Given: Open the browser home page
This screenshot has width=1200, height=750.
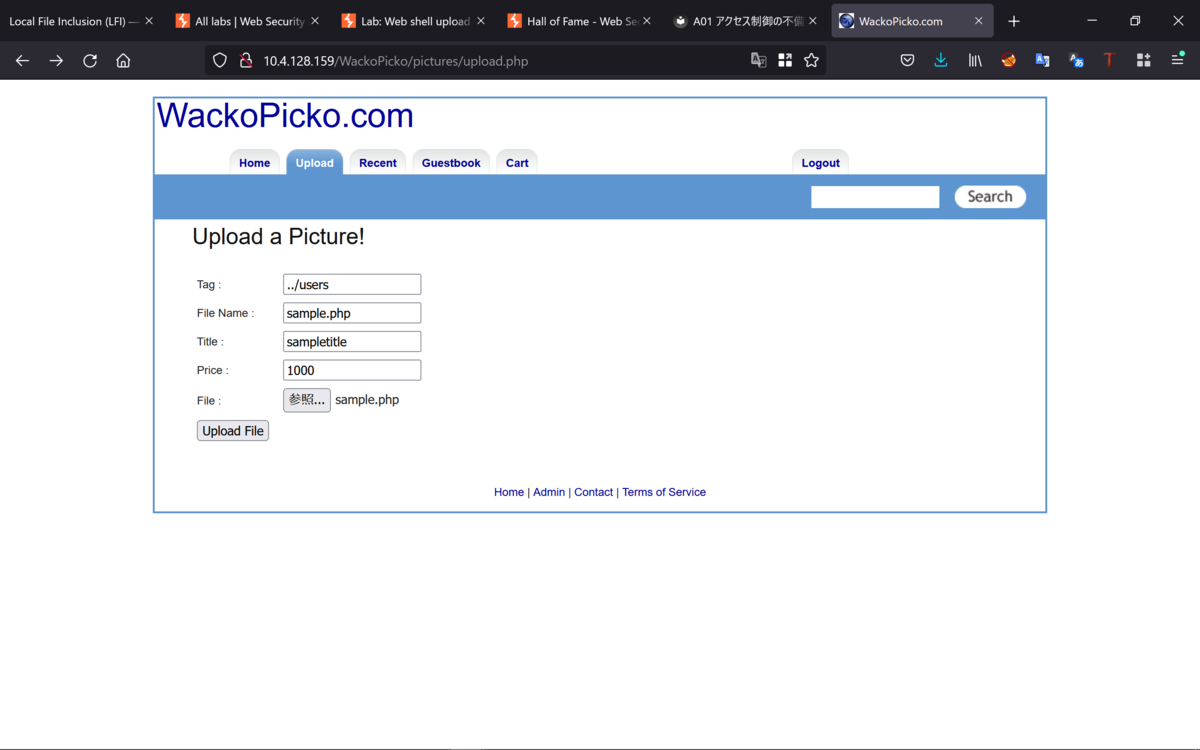Looking at the screenshot, I should point(123,61).
